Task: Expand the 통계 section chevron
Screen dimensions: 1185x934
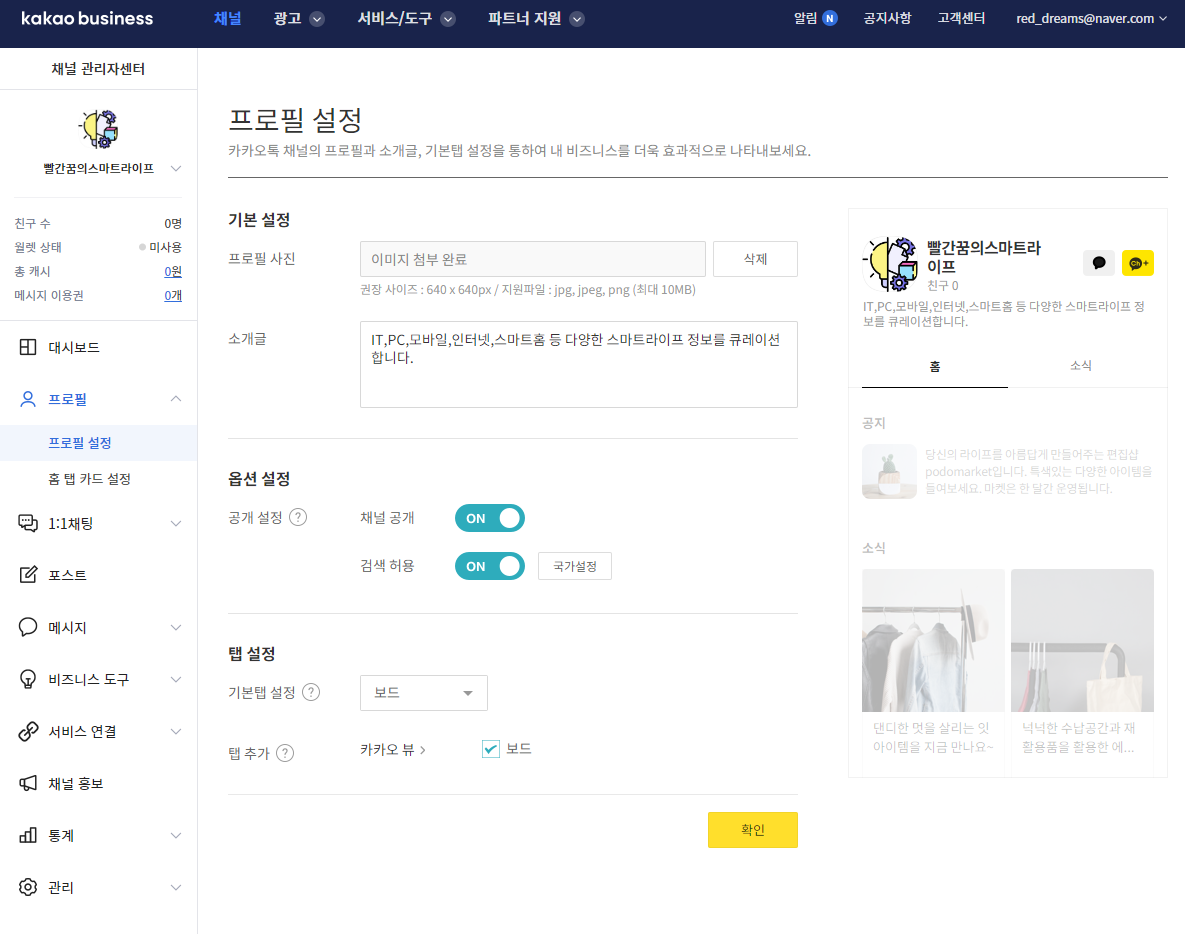Action: (176, 835)
